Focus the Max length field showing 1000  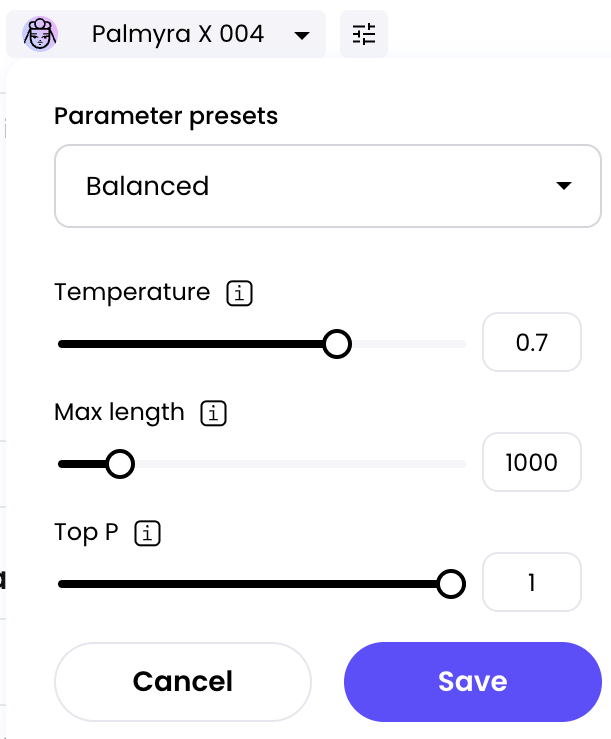click(x=532, y=462)
